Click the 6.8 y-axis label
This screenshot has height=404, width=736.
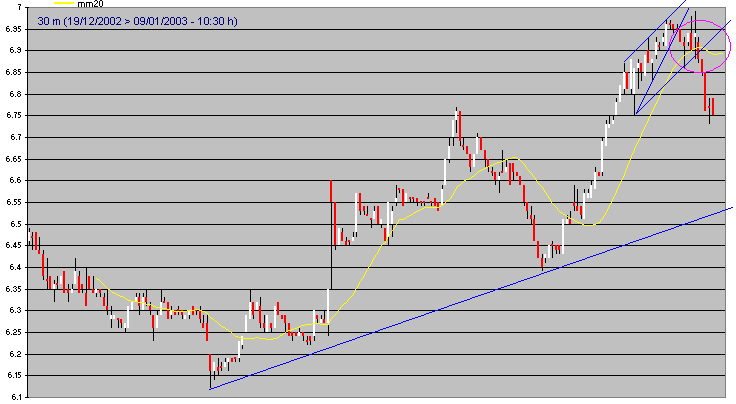point(15,94)
